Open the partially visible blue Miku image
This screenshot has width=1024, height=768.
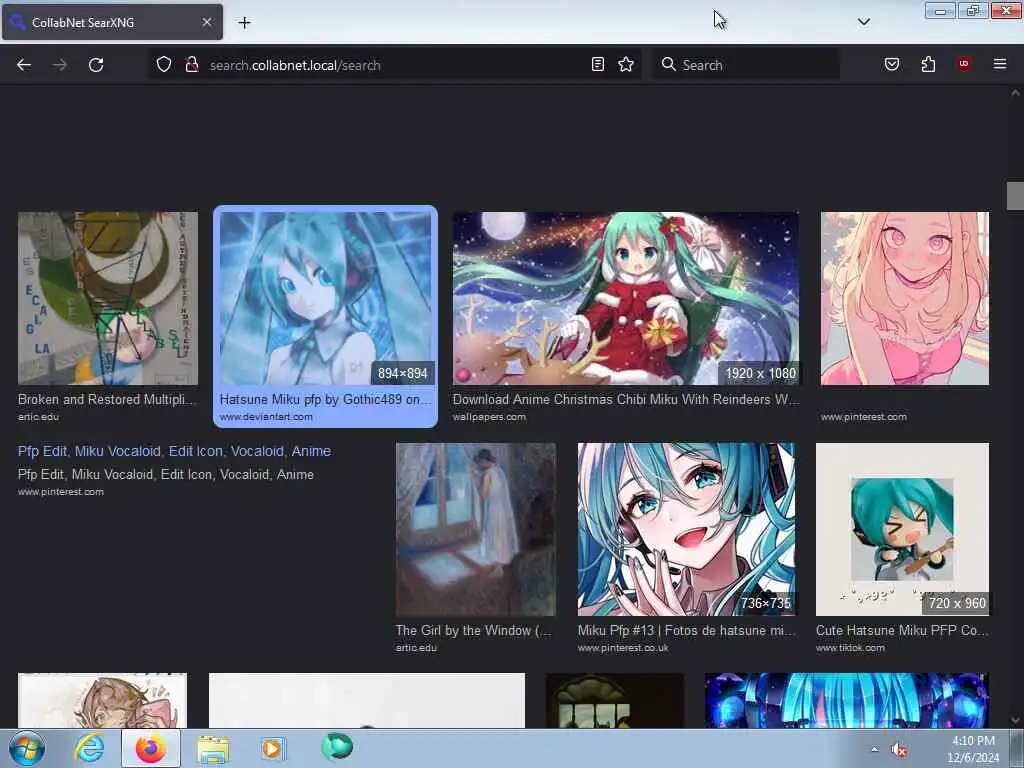(846, 700)
